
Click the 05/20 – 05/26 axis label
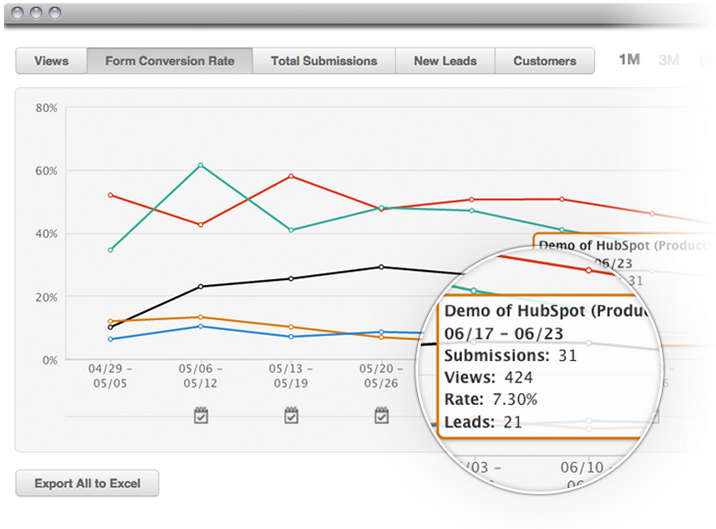point(381,376)
